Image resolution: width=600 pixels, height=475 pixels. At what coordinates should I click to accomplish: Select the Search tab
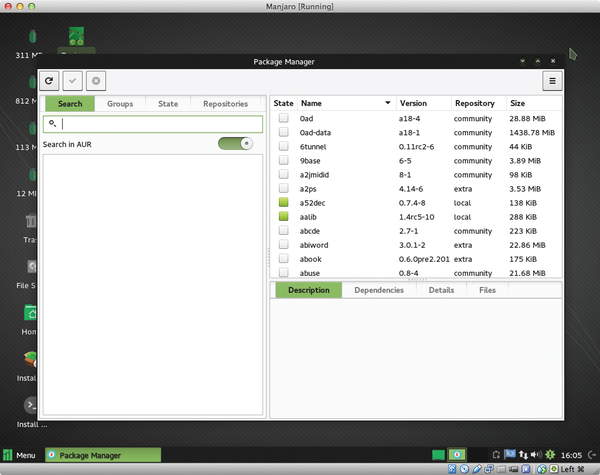[70, 104]
